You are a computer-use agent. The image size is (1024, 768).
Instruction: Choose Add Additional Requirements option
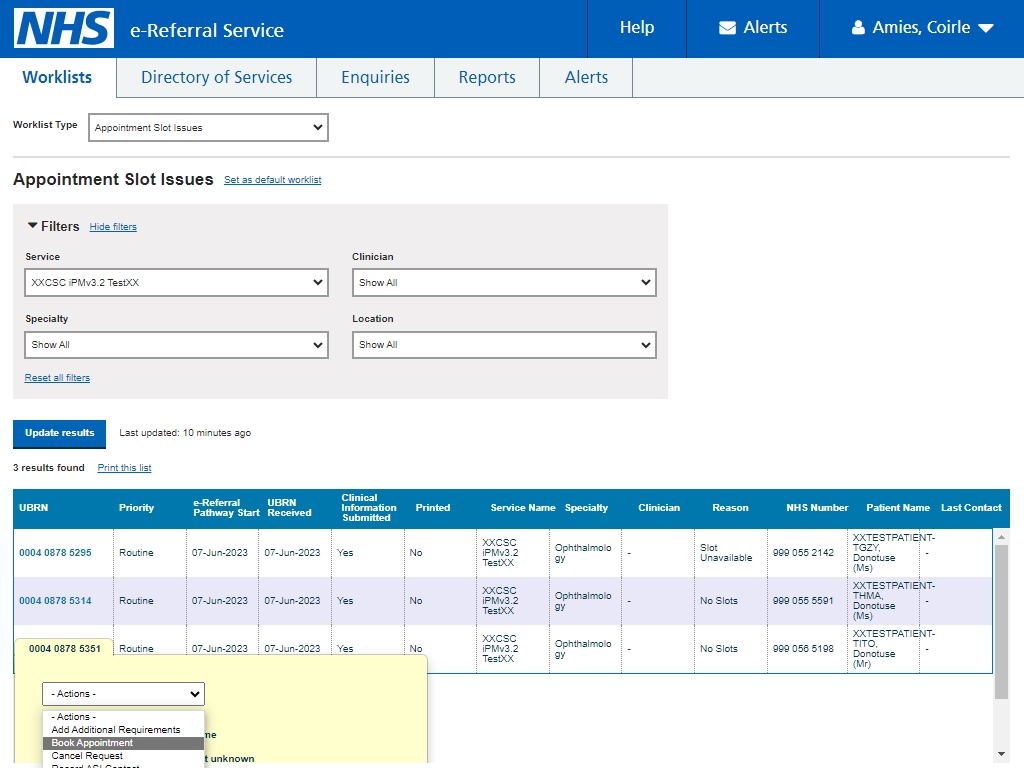[x=123, y=729]
